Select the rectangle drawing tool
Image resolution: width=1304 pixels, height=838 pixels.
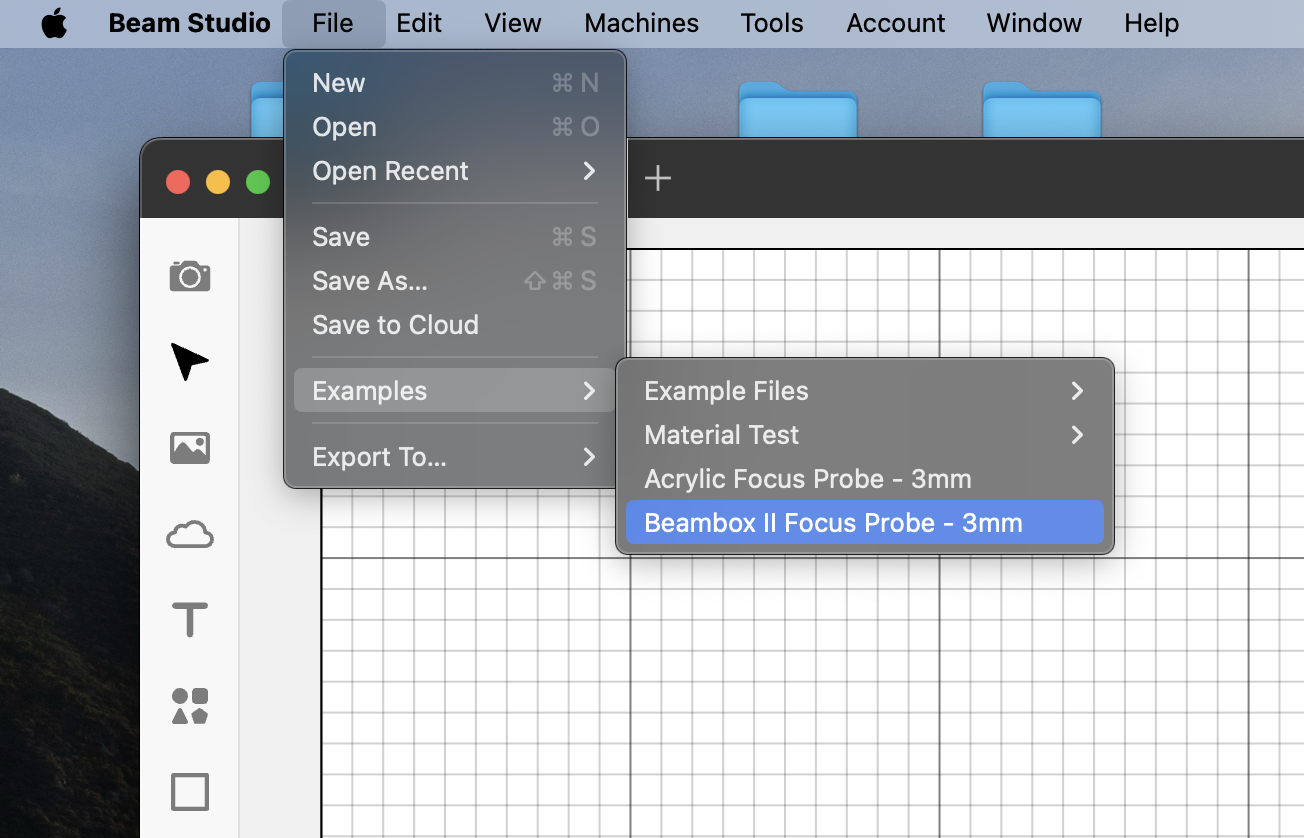pos(190,792)
